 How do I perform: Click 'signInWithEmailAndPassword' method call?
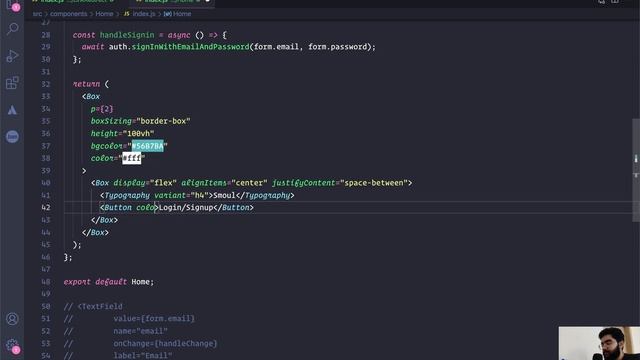(190, 47)
